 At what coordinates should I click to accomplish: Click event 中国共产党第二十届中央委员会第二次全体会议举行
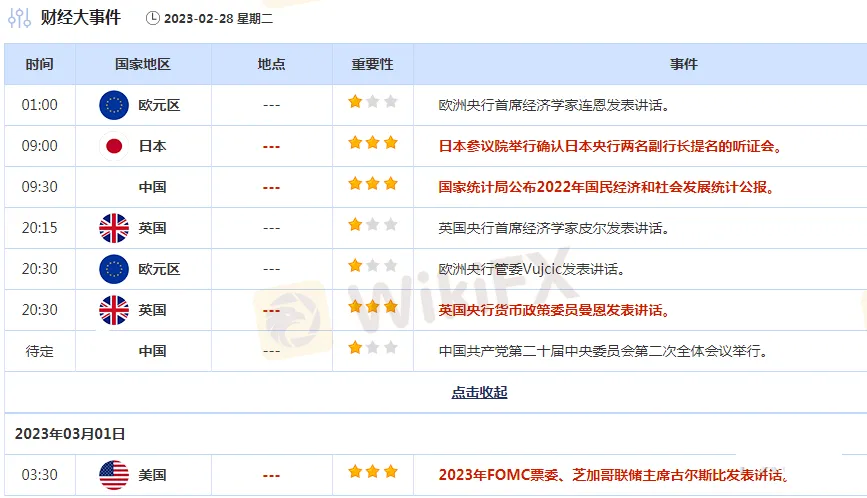[603, 351]
